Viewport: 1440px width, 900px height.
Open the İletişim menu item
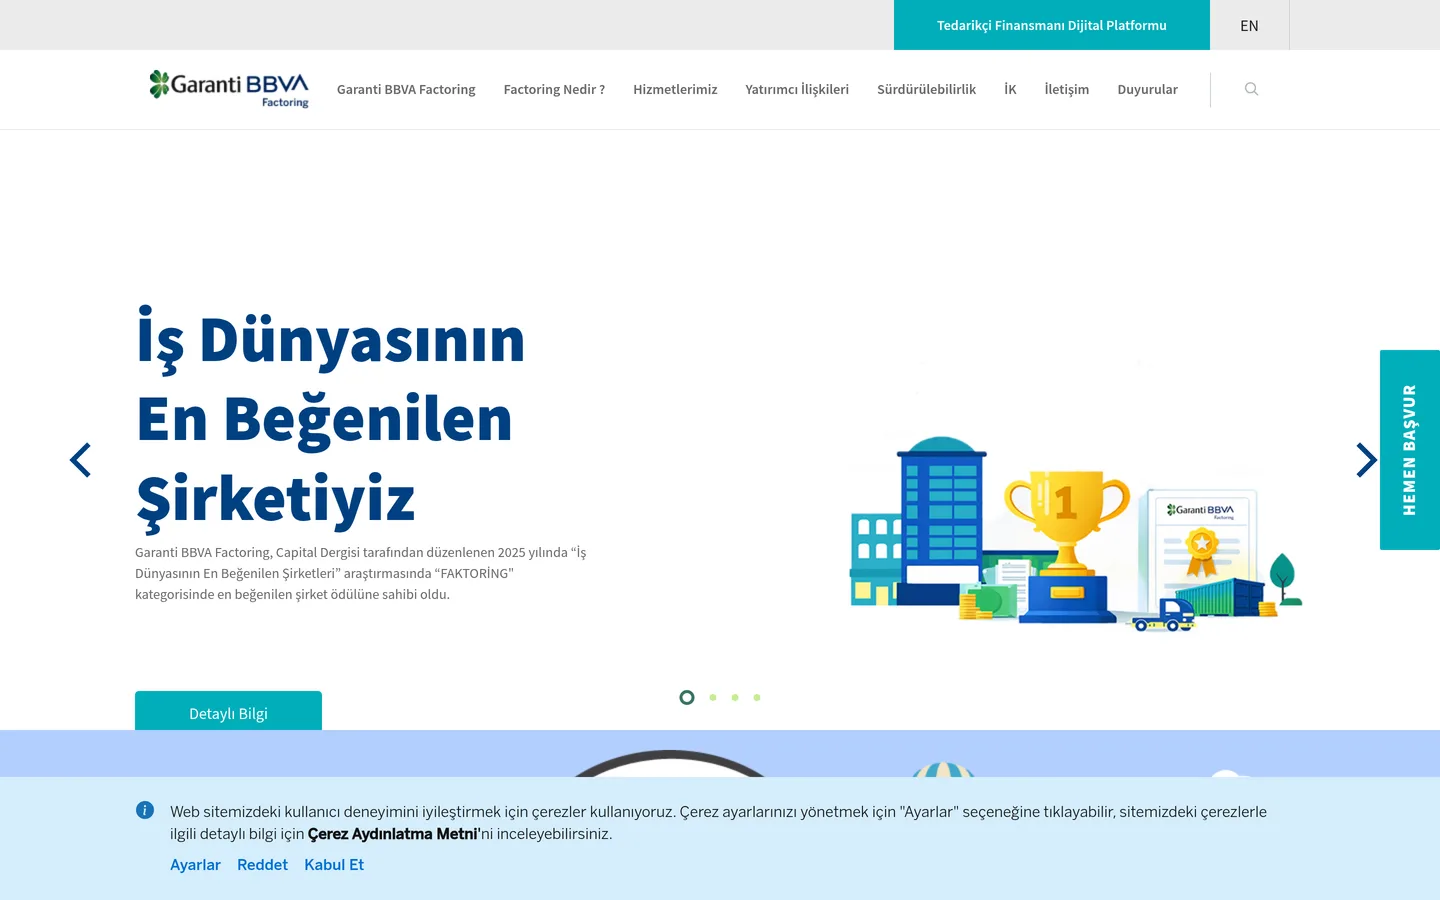[1067, 89]
